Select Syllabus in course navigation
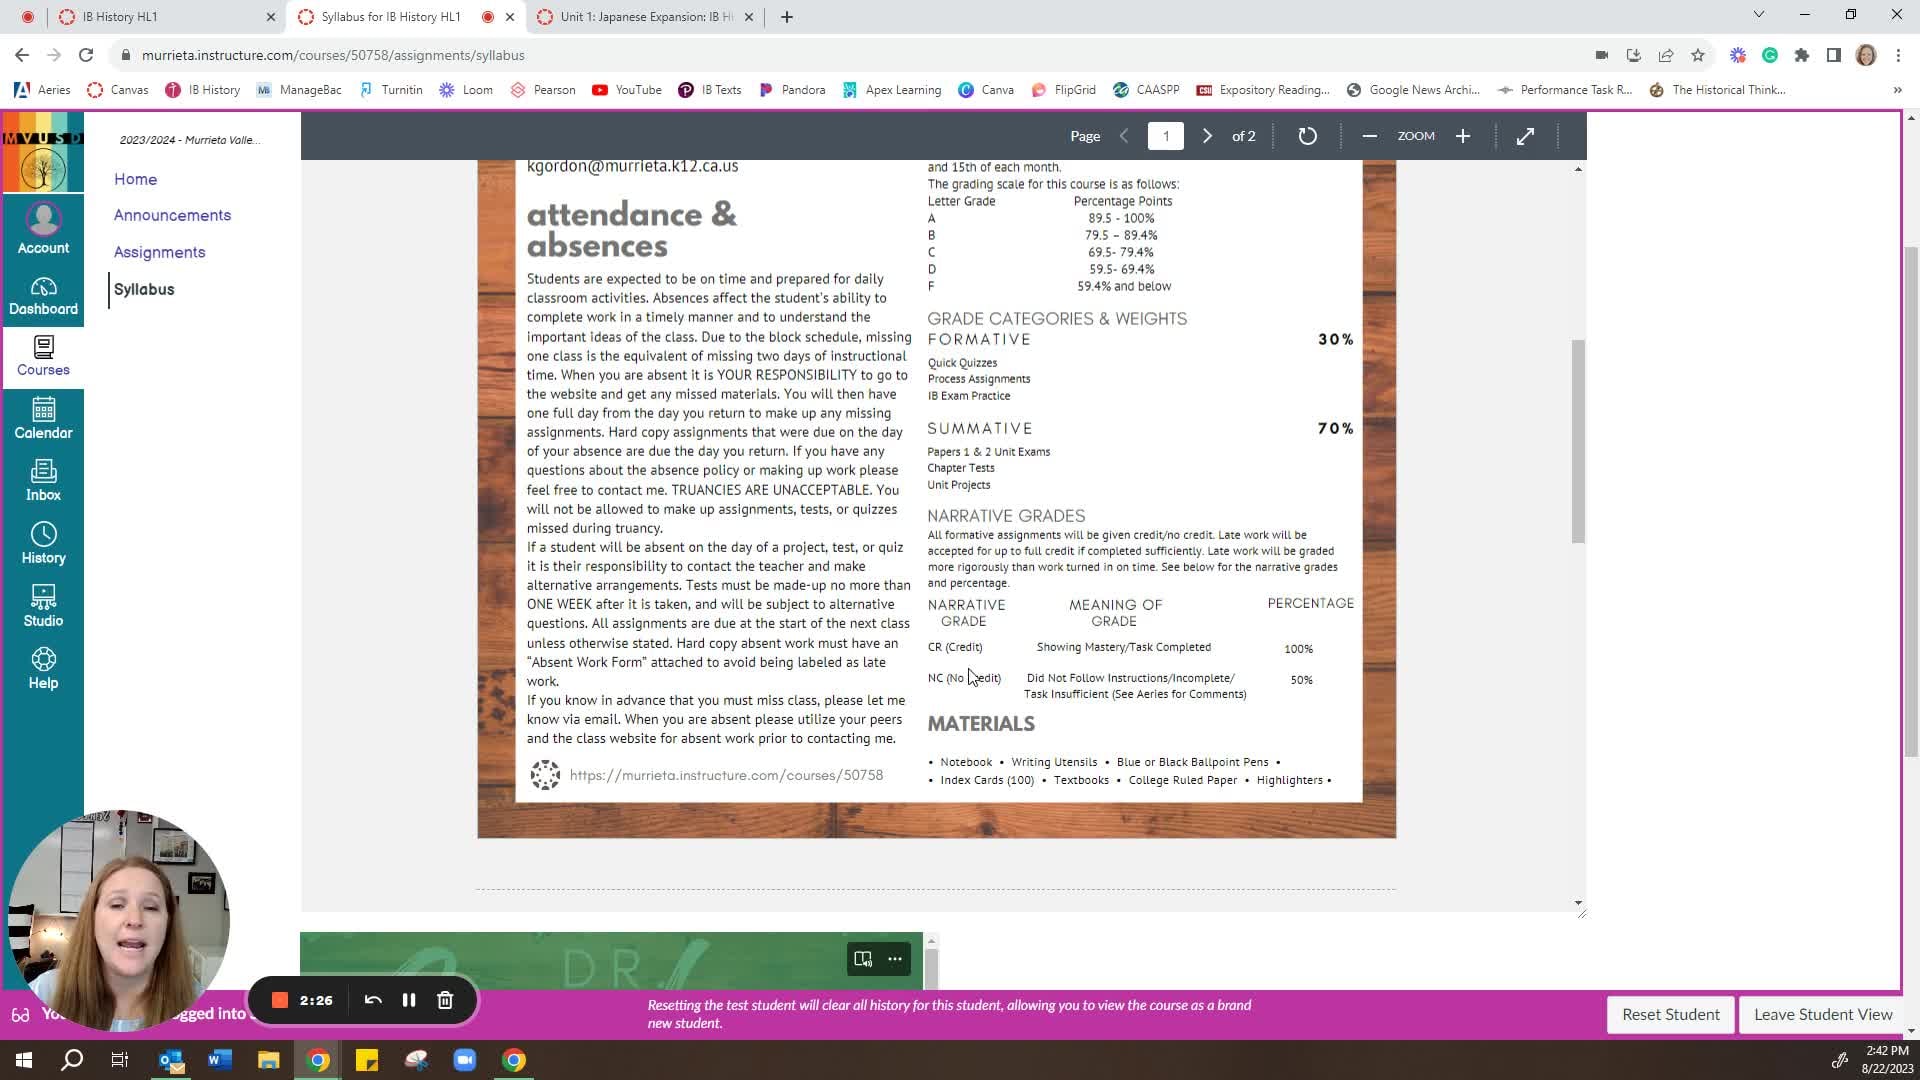 [144, 289]
